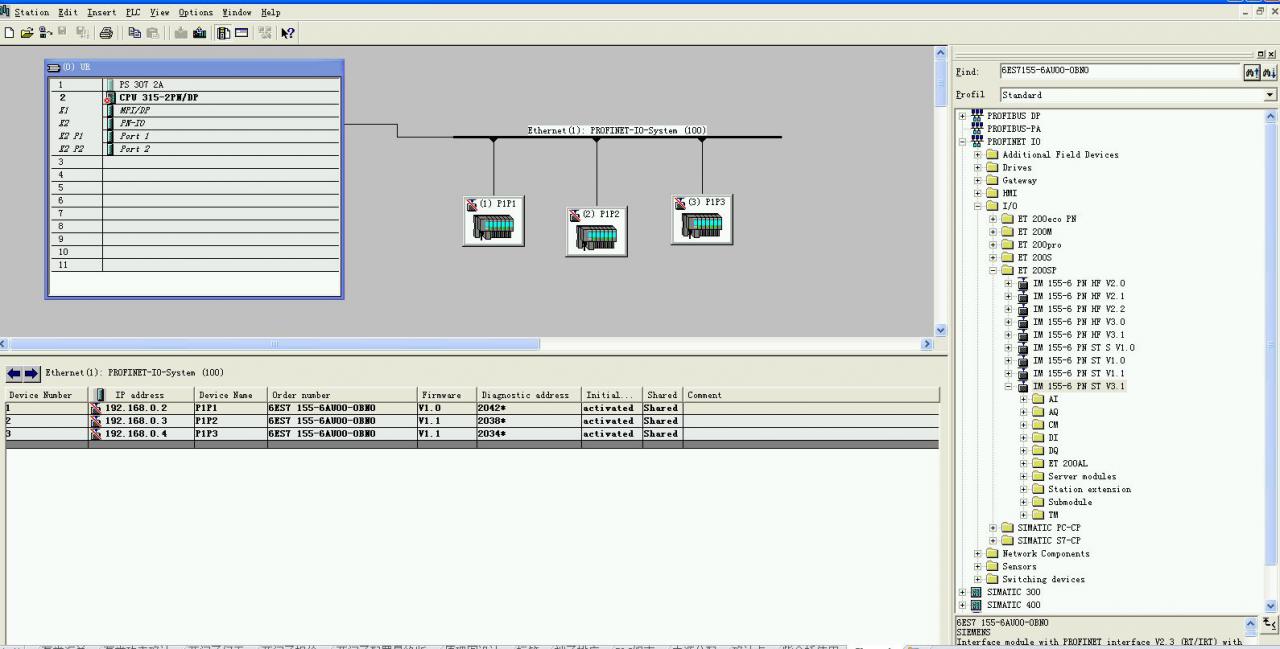Click the Open ONLINE toolbar icon
This screenshot has width=1280, height=649.
[x=45, y=32]
